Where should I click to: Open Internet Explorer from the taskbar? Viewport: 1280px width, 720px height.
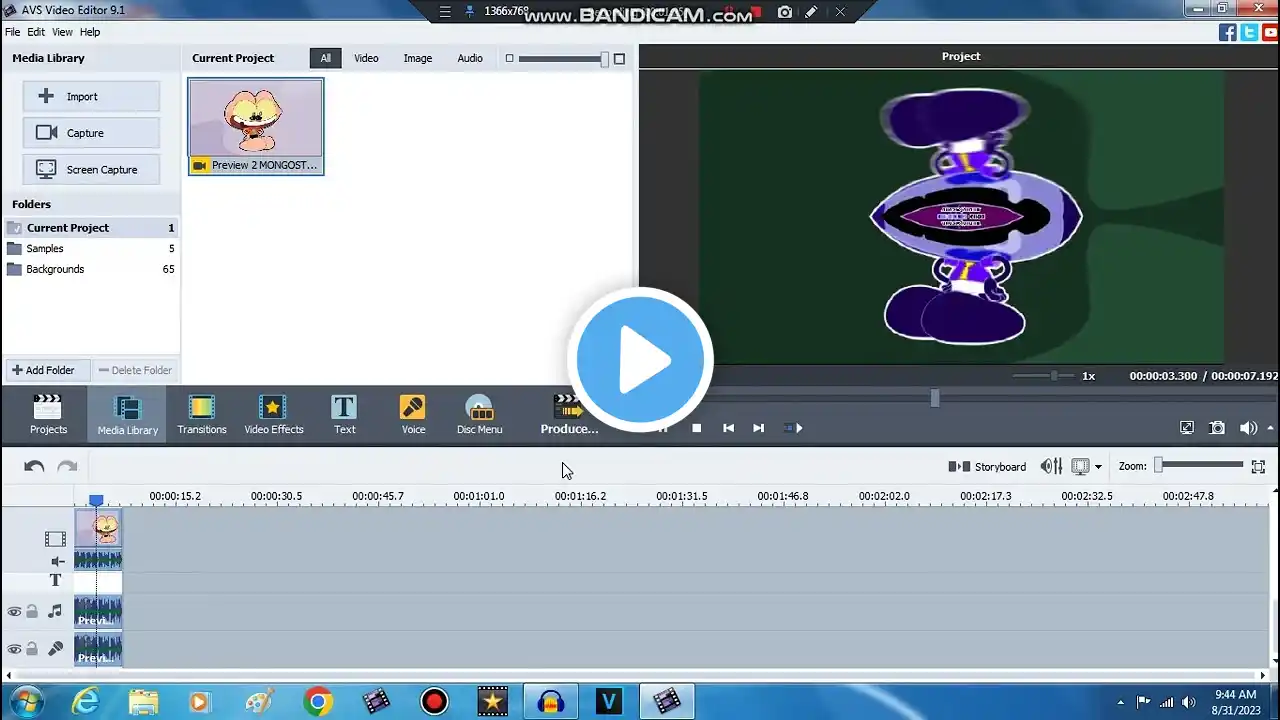(x=86, y=702)
